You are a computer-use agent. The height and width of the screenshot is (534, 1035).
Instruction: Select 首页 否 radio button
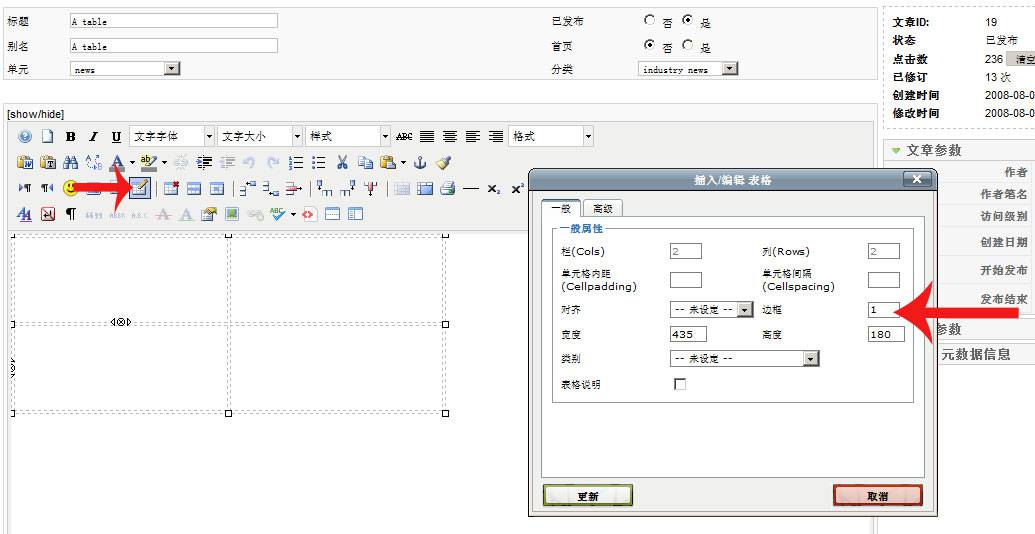coord(650,46)
